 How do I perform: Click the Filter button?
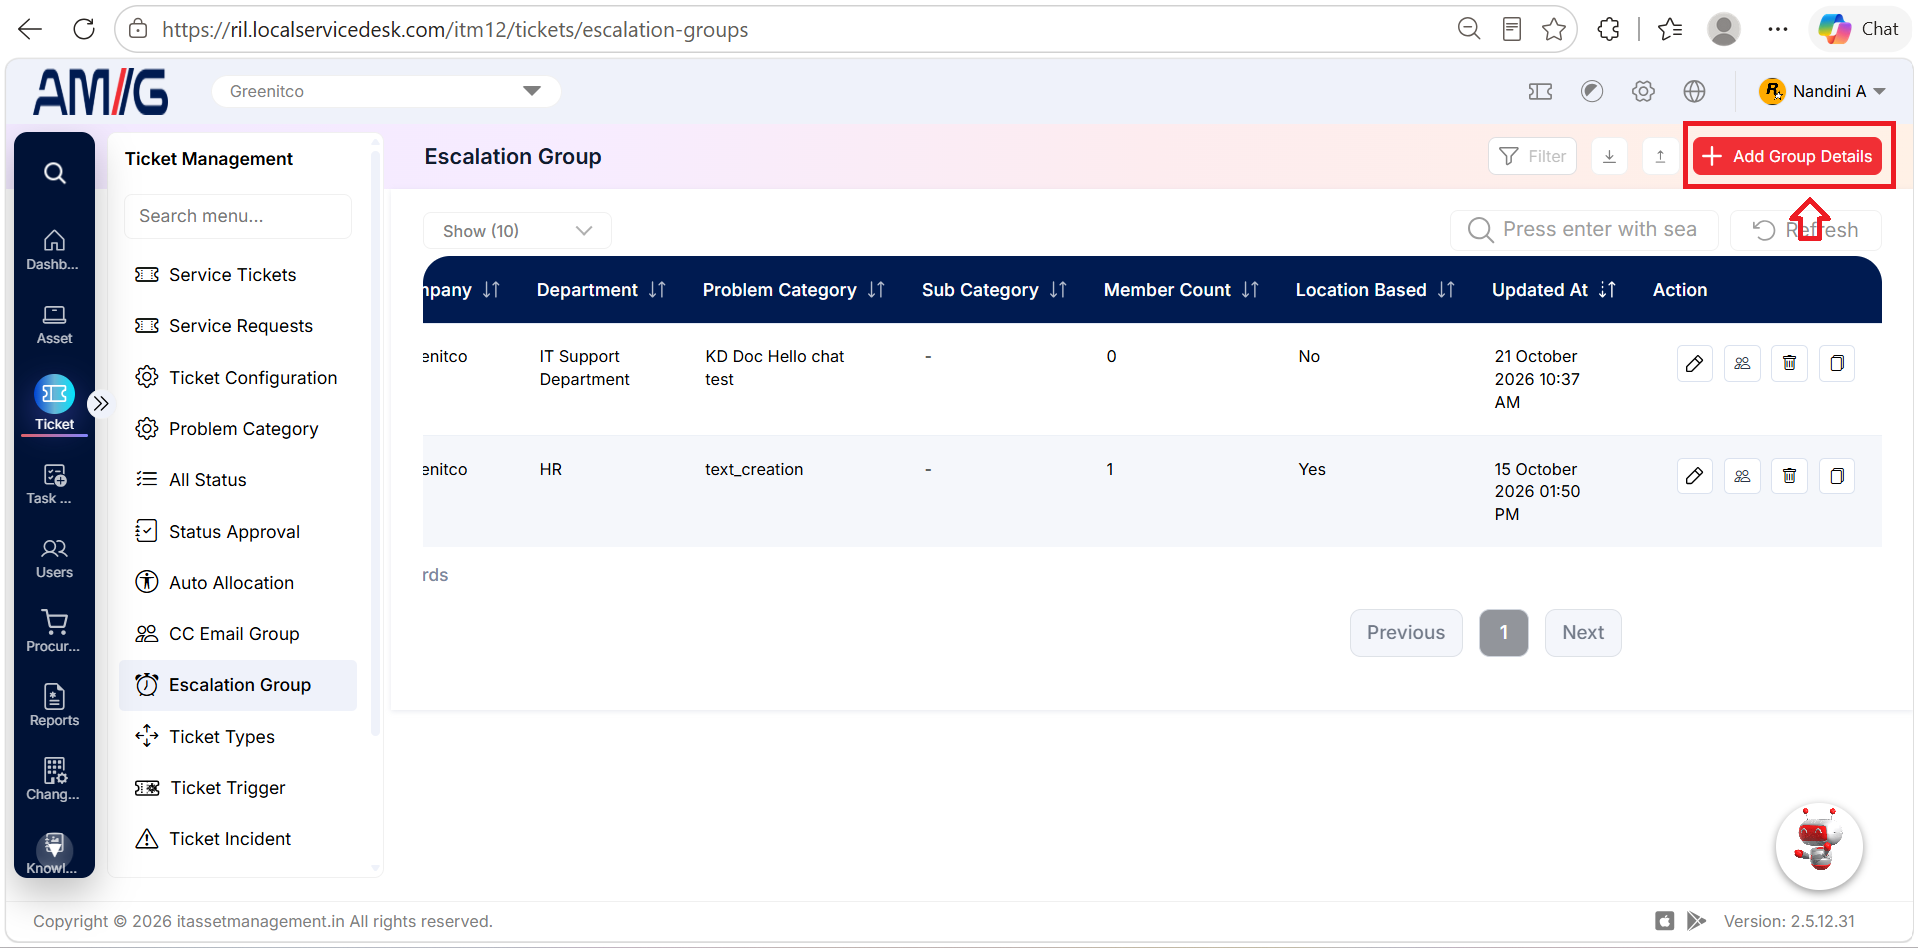coord(1533,156)
